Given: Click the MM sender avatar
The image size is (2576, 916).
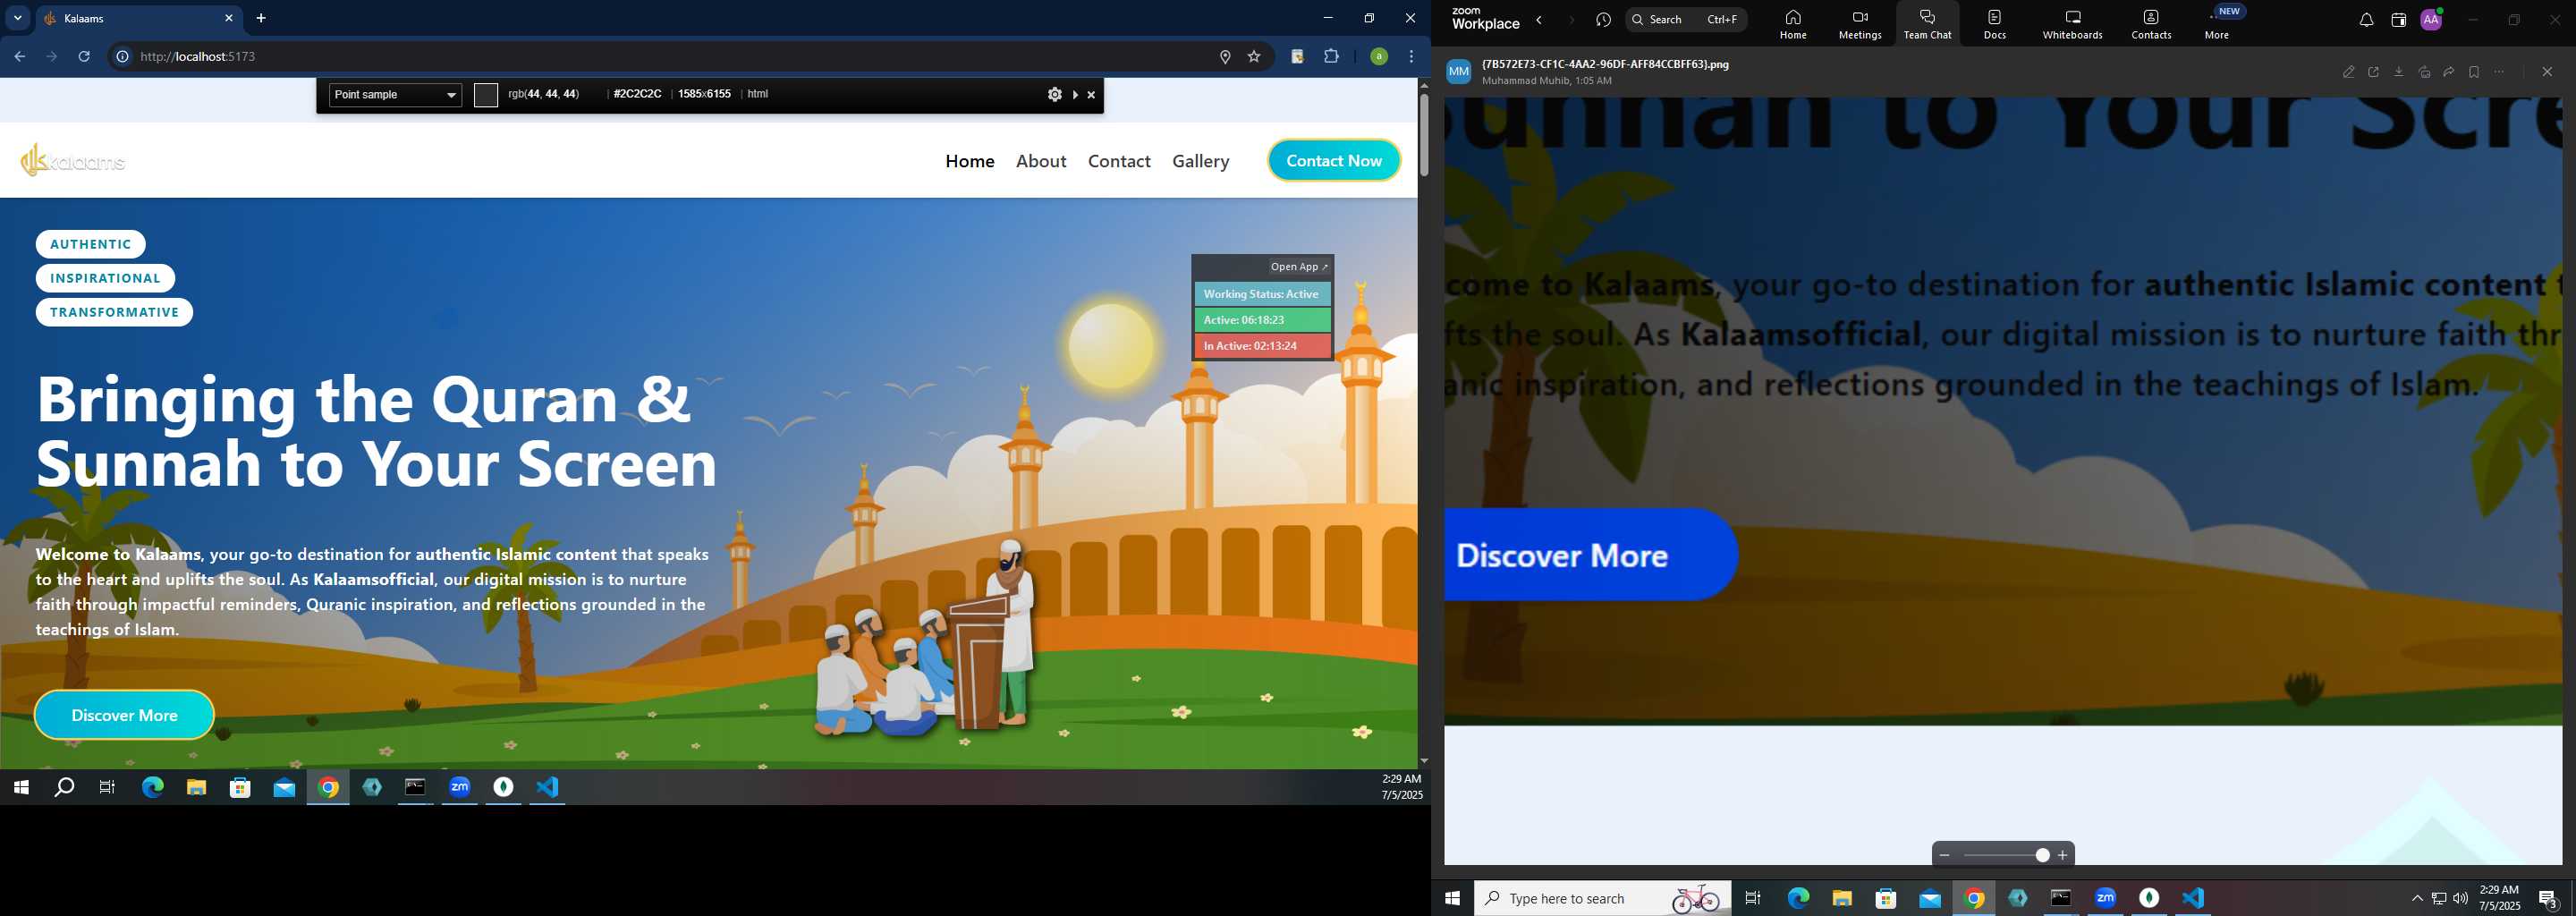Looking at the screenshot, I should coord(1459,72).
